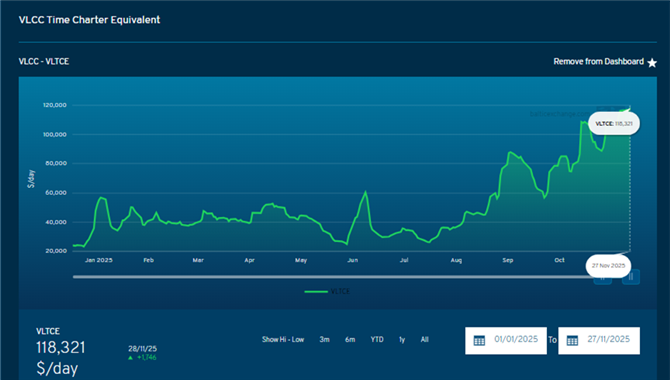Click the Mar x-axis label

tap(198, 260)
